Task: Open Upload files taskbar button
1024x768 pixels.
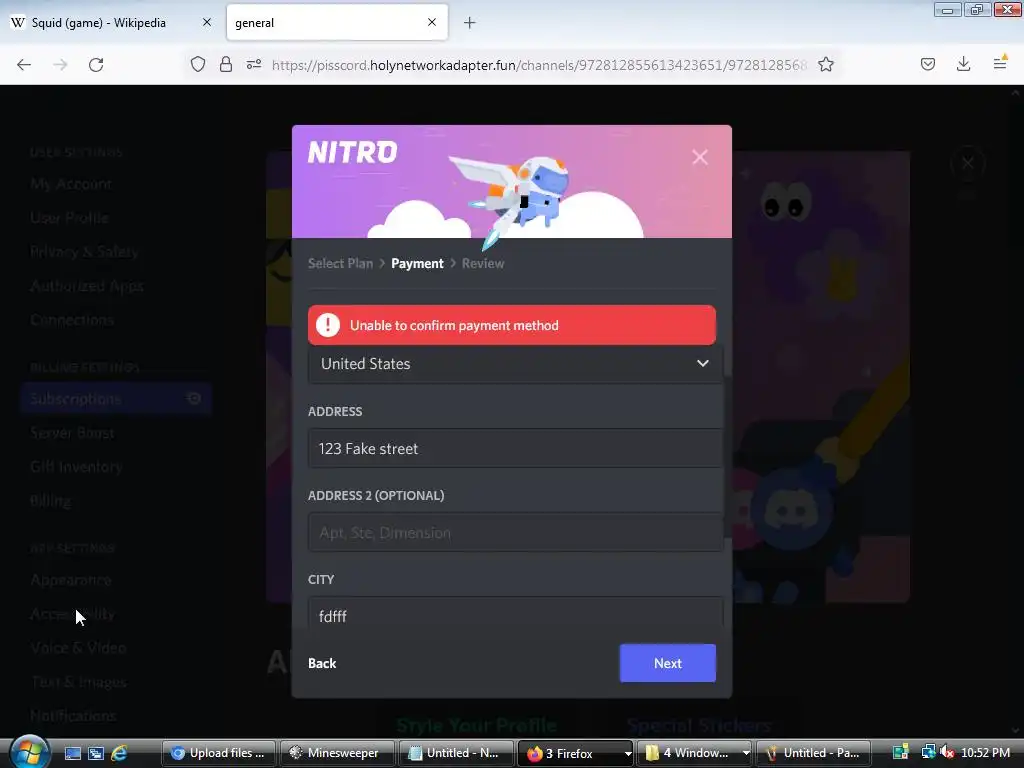Action: pyautogui.click(x=219, y=753)
